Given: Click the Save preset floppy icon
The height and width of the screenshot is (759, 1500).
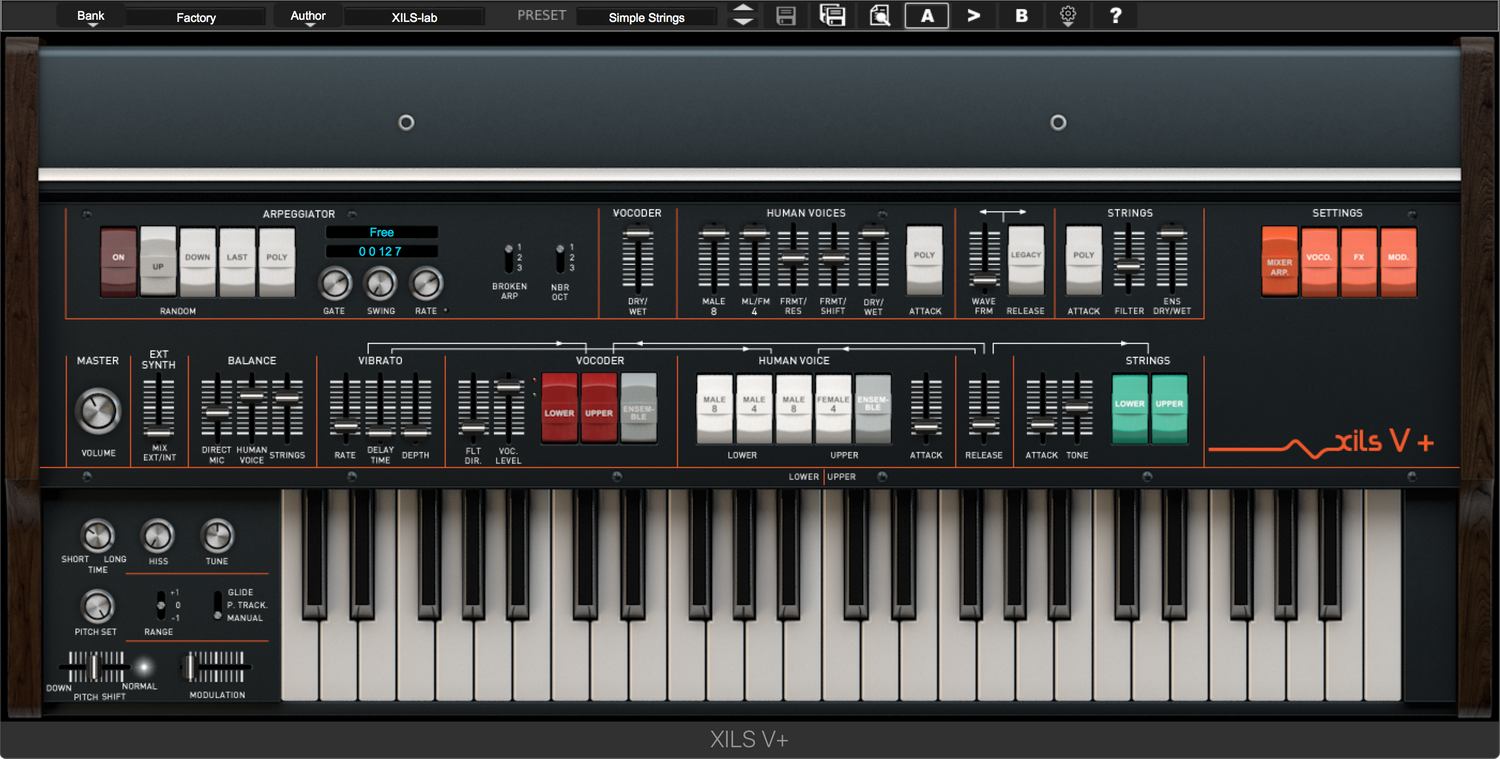Looking at the screenshot, I should (786, 16).
